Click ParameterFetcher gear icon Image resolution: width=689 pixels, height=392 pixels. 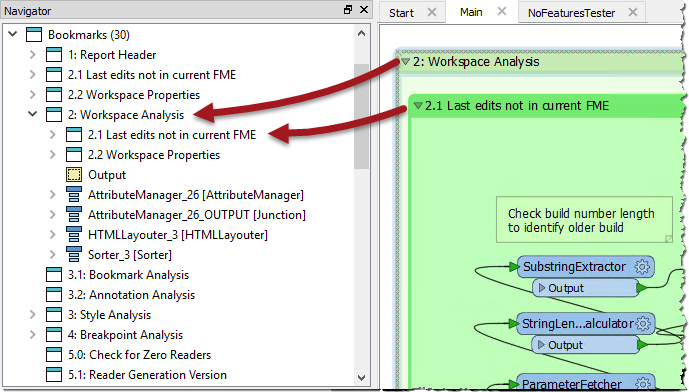[642, 383]
